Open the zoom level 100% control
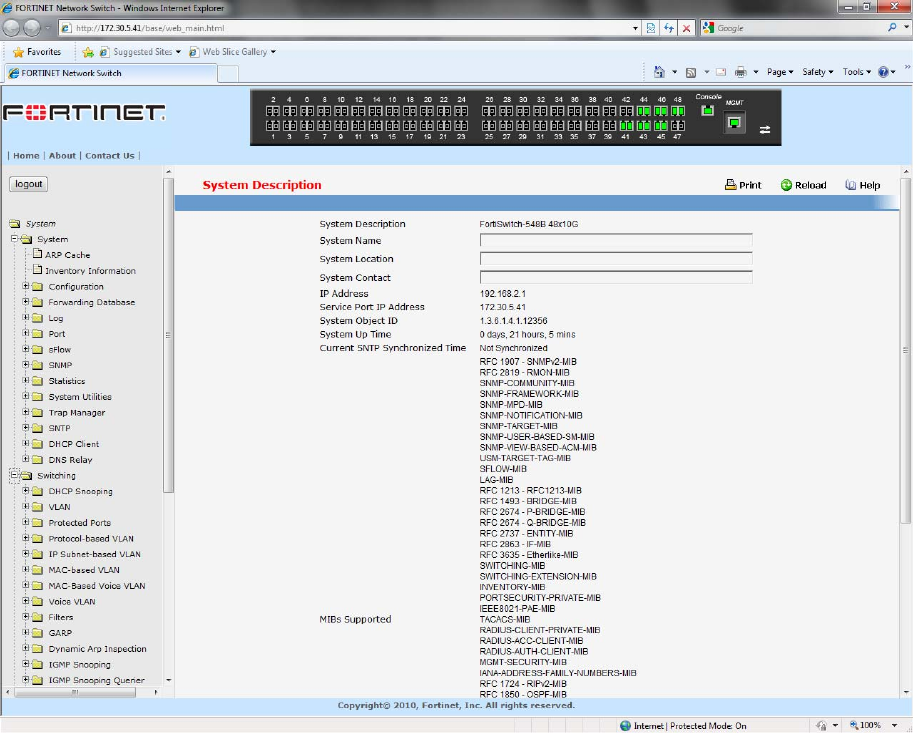 [x=875, y=725]
